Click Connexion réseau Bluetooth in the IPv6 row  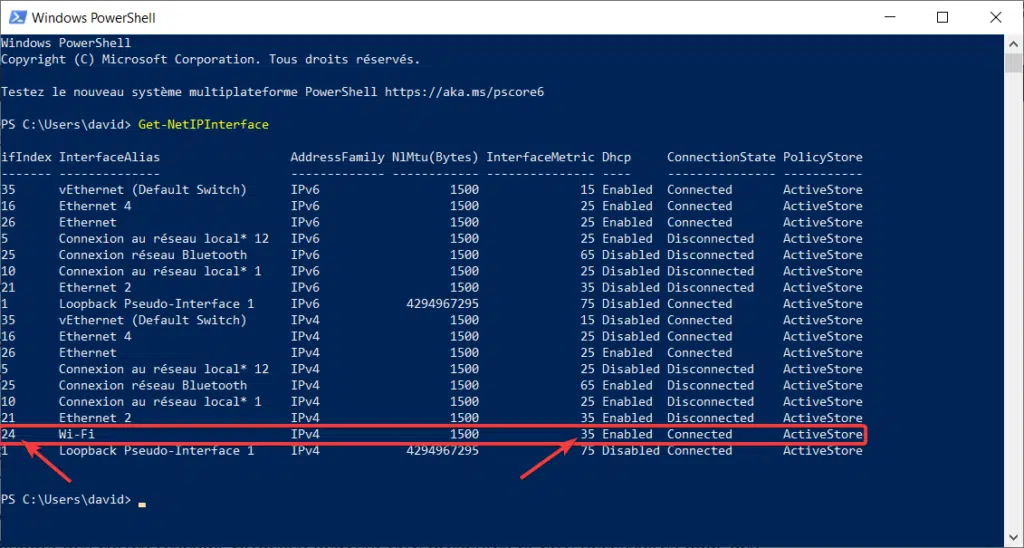click(x=153, y=255)
